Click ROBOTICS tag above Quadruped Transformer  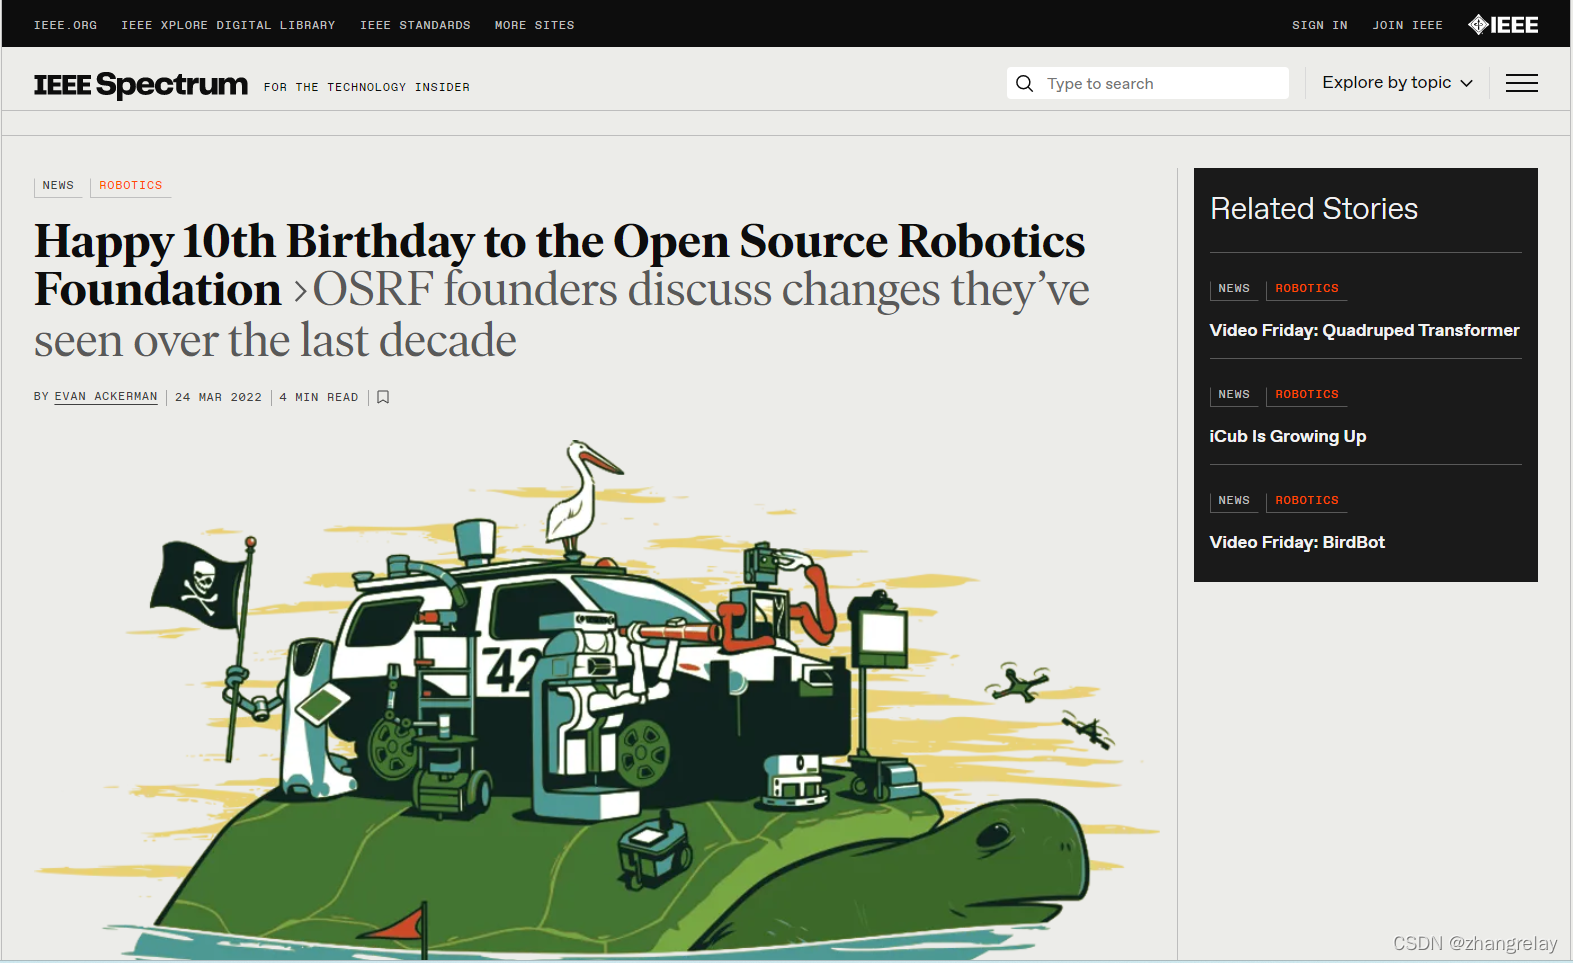pyautogui.click(x=1306, y=289)
